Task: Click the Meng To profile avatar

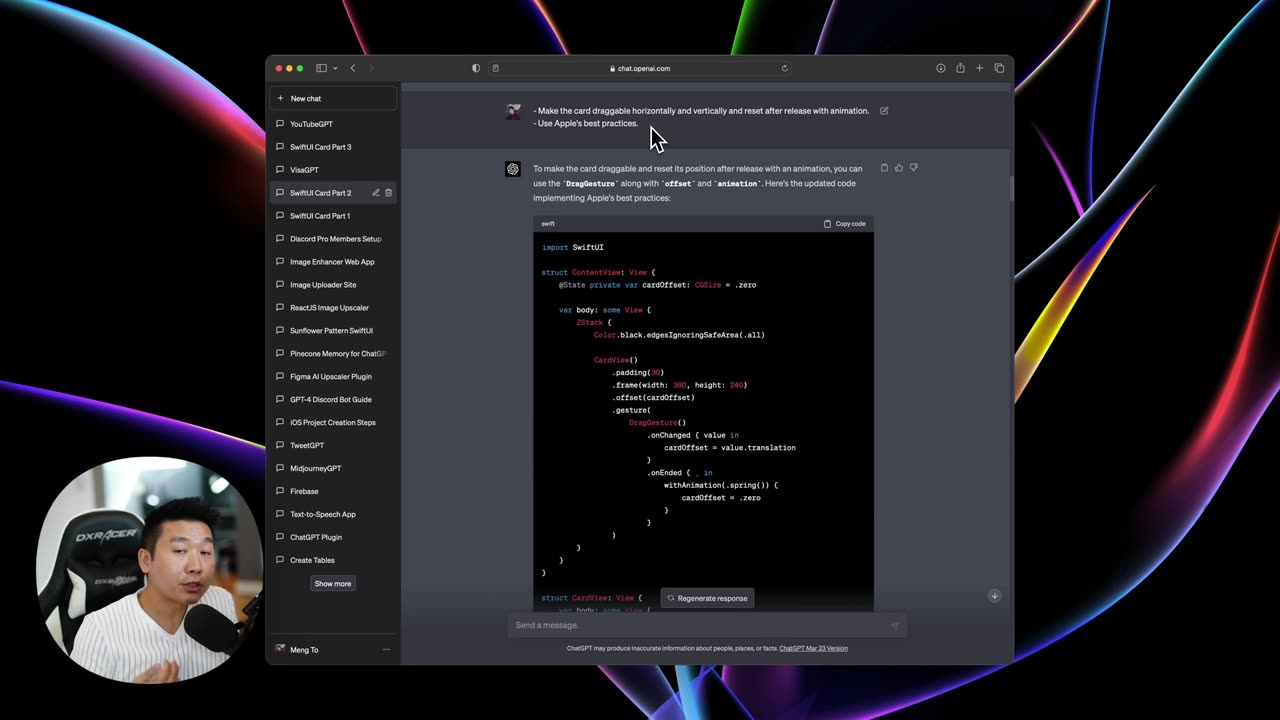Action: [280, 650]
